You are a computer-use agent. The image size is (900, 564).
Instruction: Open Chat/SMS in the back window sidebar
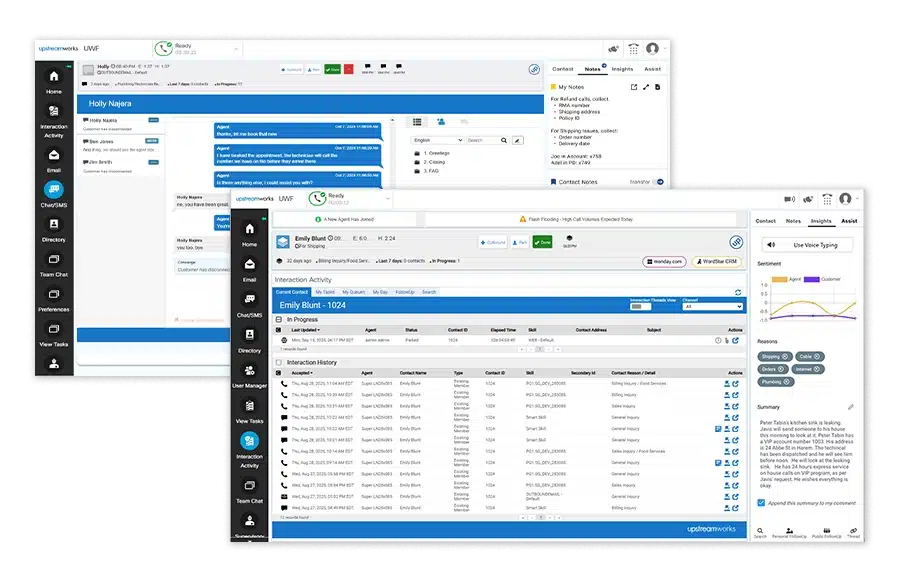coord(54,193)
